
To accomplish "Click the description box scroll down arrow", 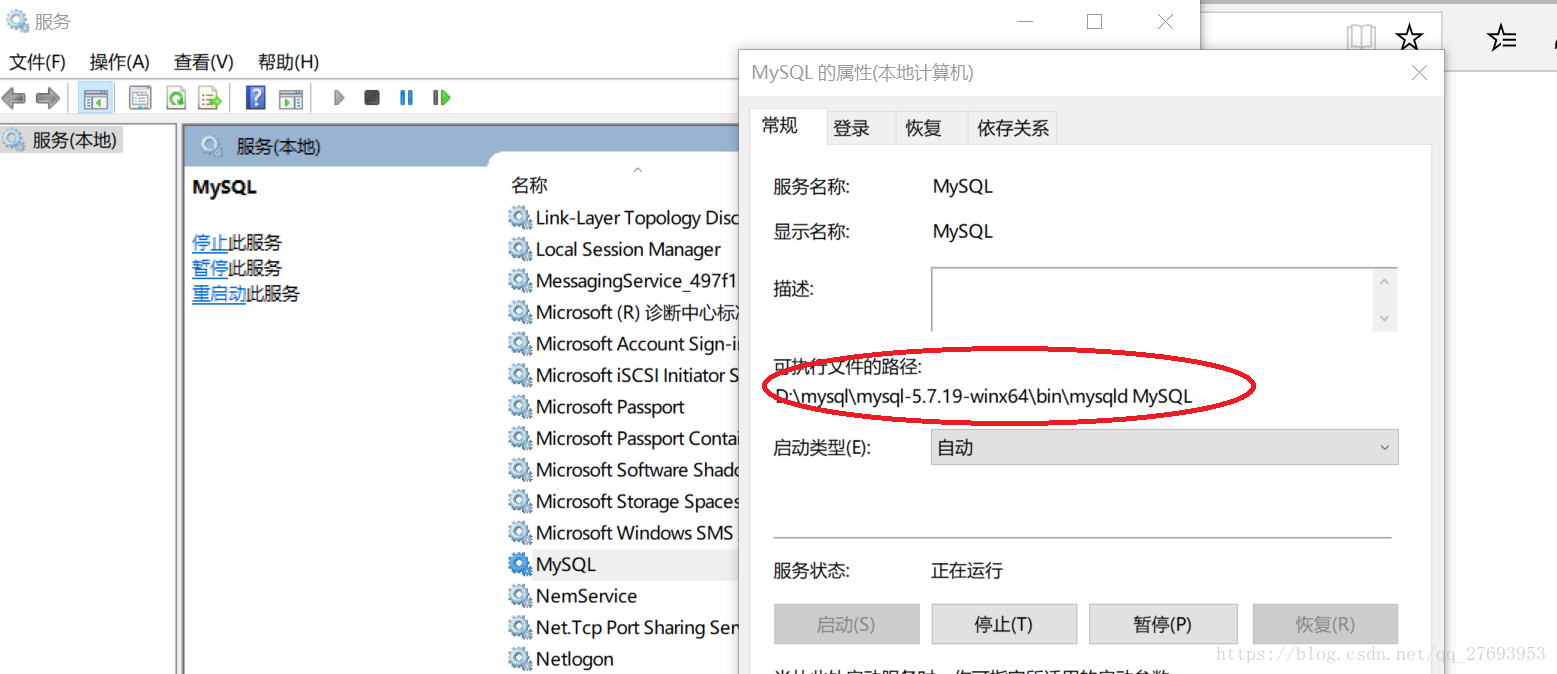I will coord(1384,317).
